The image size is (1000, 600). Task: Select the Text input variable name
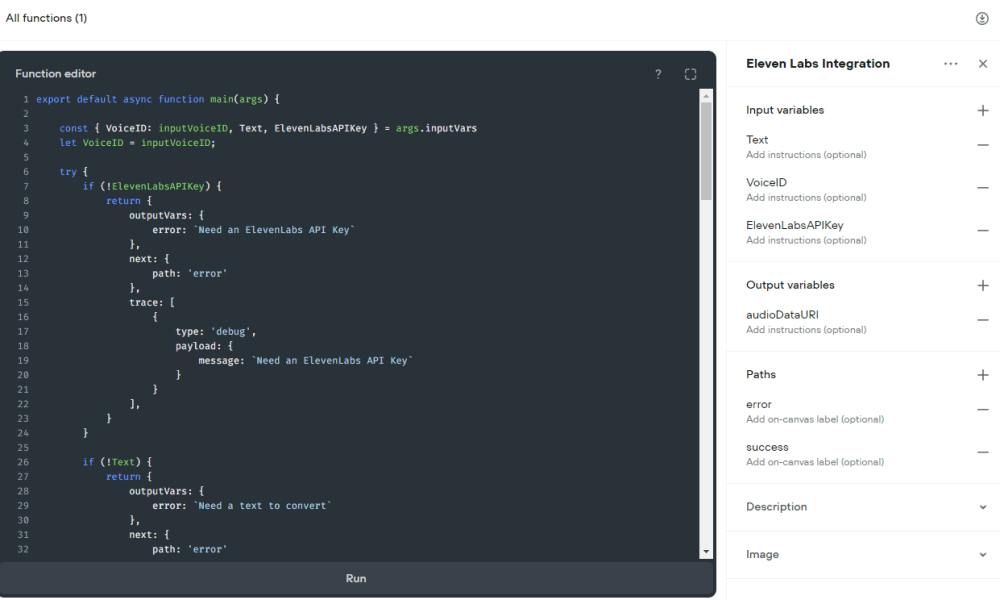(x=757, y=140)
